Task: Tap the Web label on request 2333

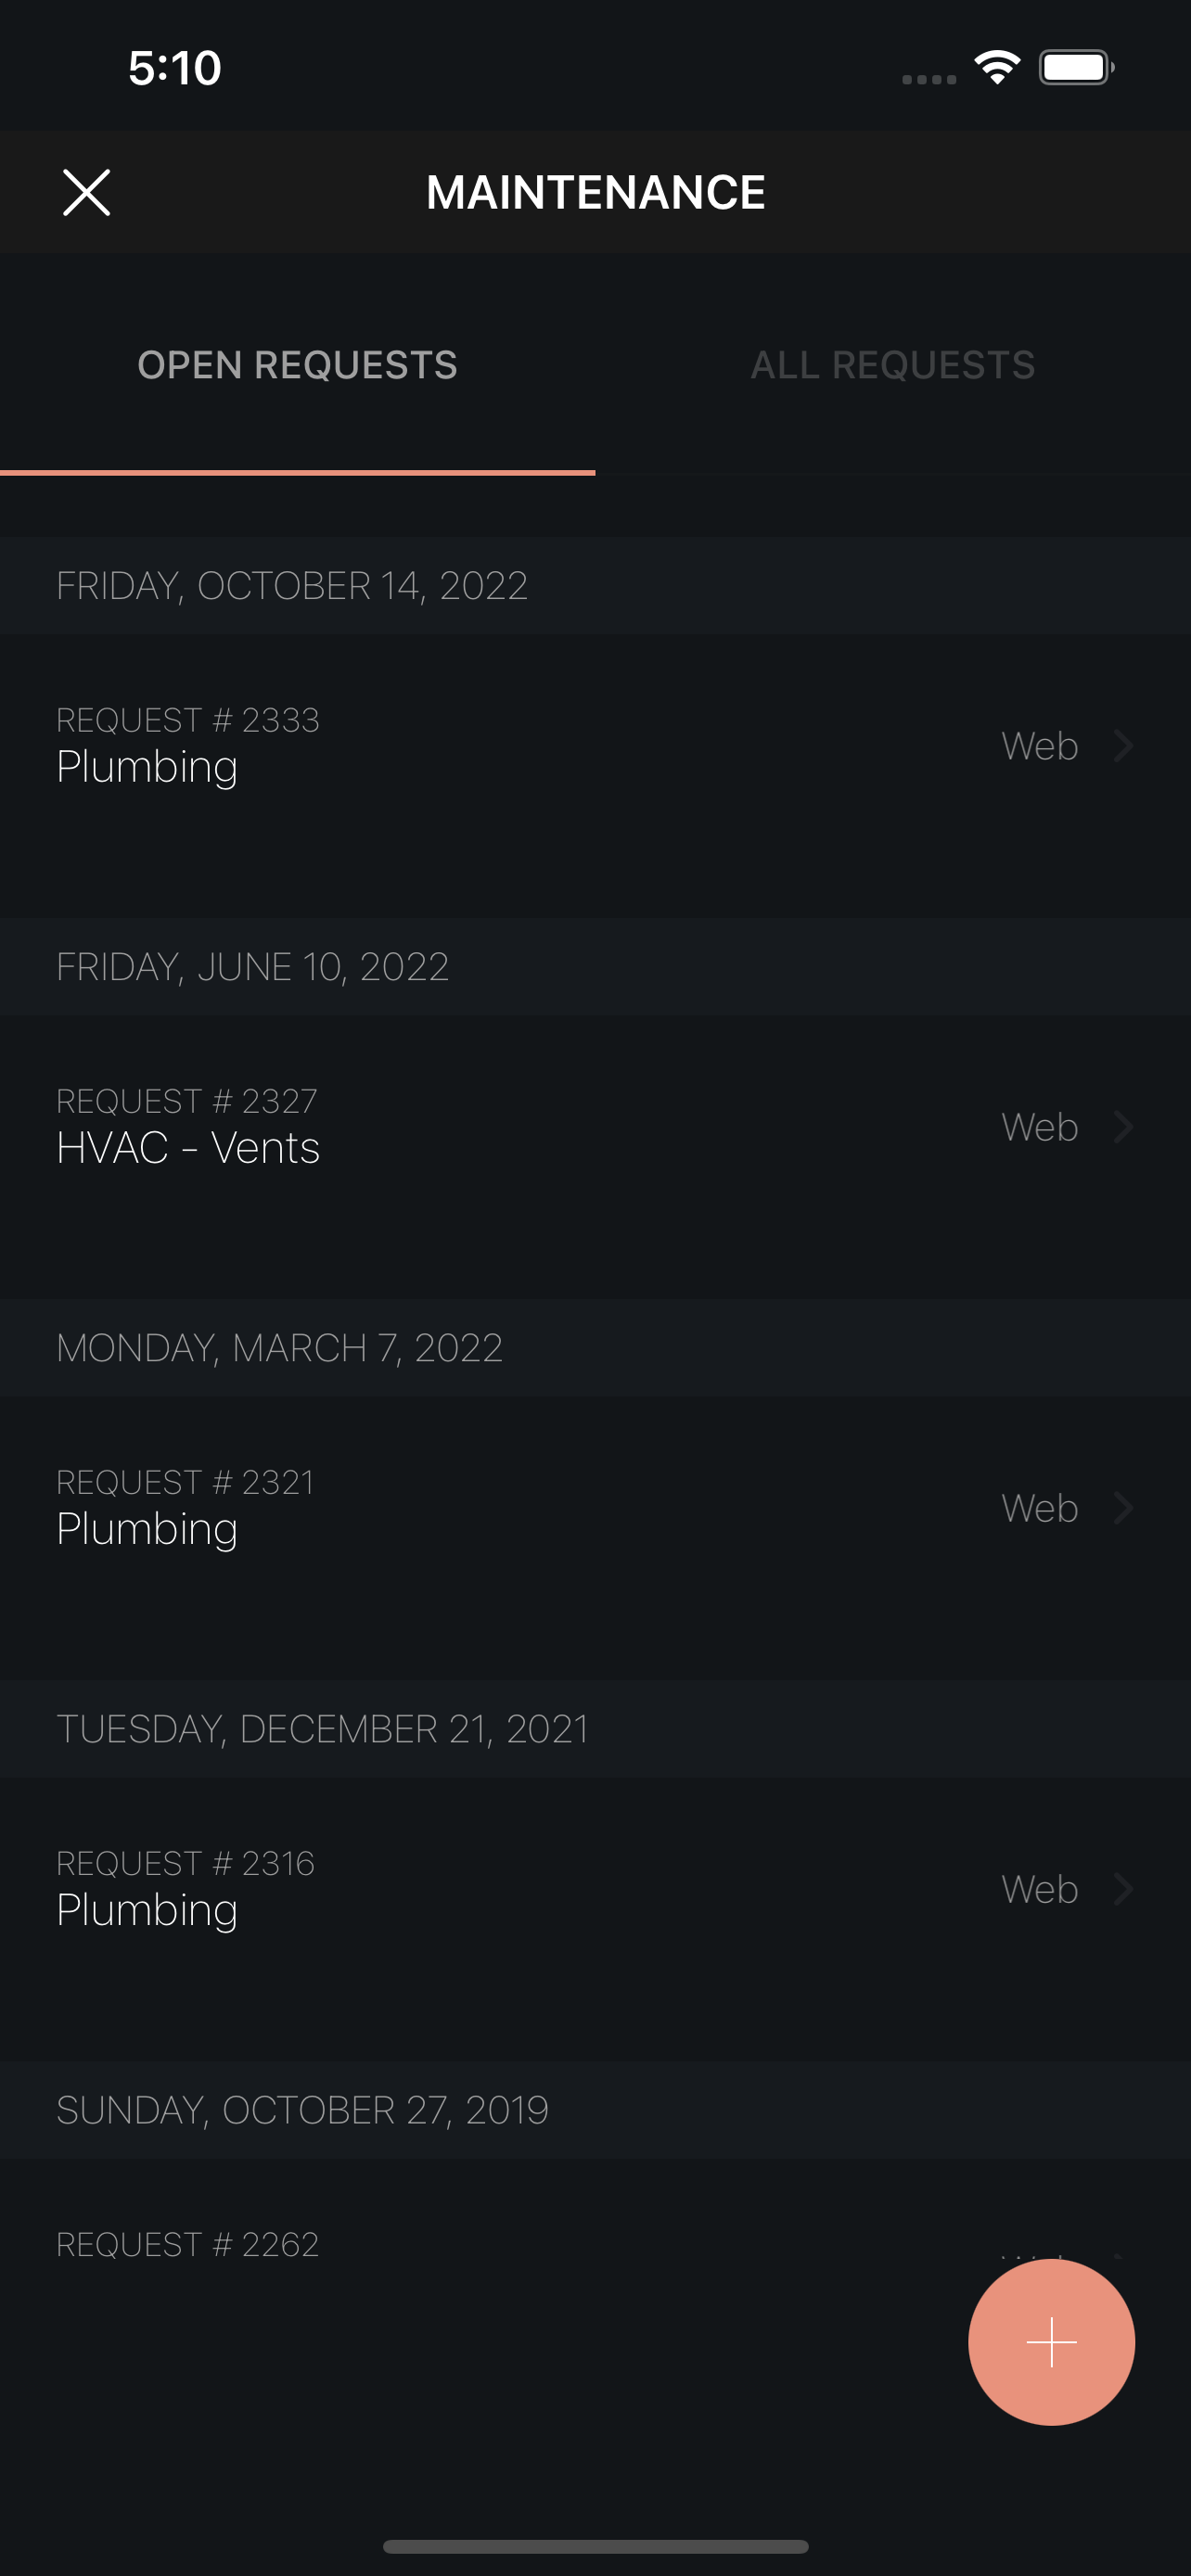Action: [1040, 746]
